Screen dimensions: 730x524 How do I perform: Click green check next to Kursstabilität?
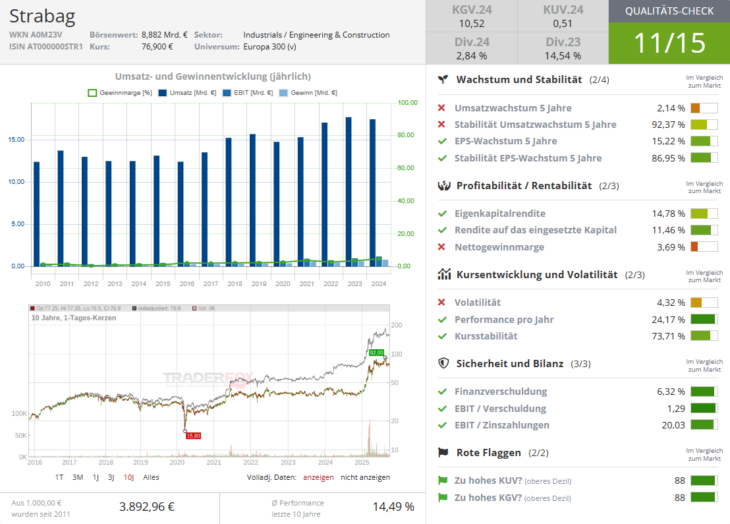[442, 336]
